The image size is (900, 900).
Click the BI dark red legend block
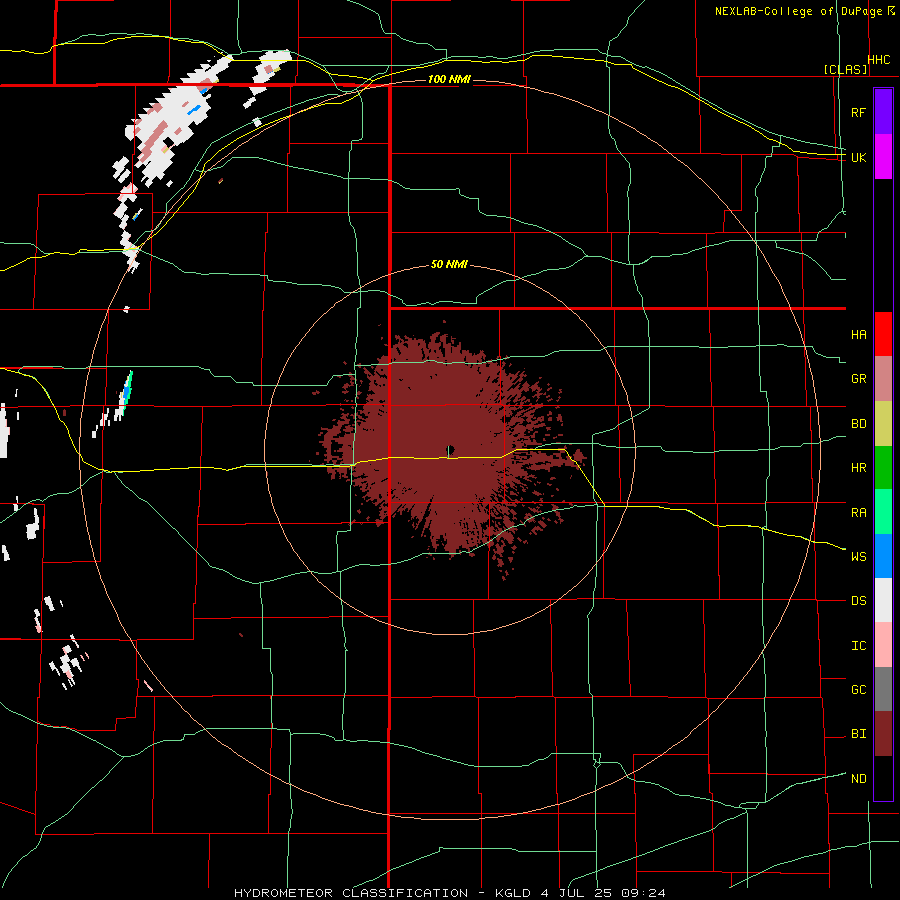coord(883,734)
